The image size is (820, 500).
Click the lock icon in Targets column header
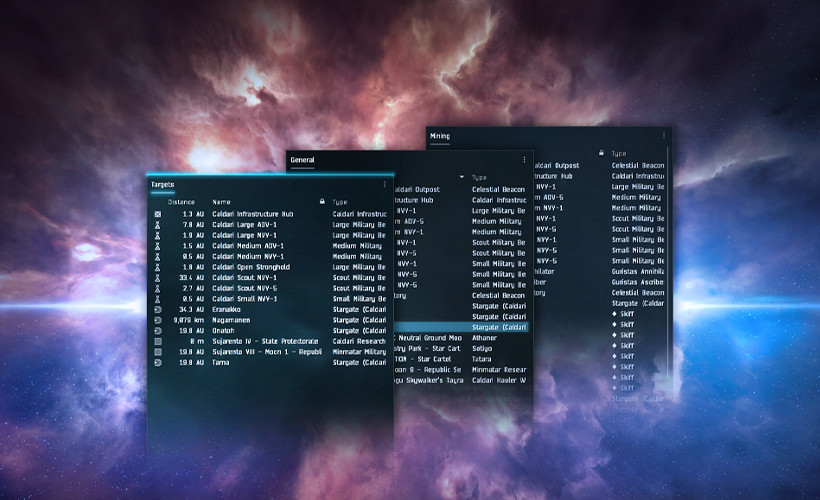322,201
